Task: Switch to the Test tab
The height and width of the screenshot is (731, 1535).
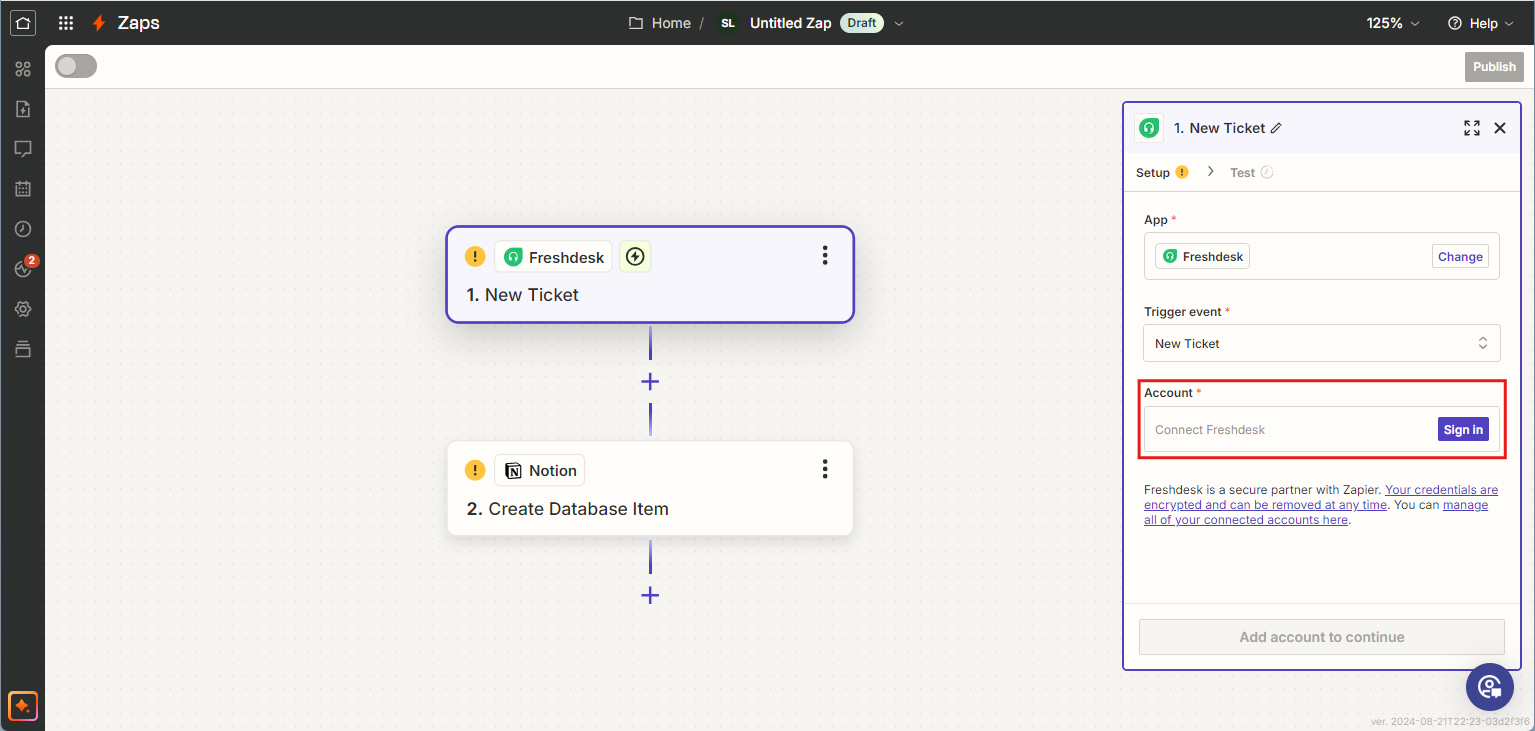Action: click(1251, 172)
